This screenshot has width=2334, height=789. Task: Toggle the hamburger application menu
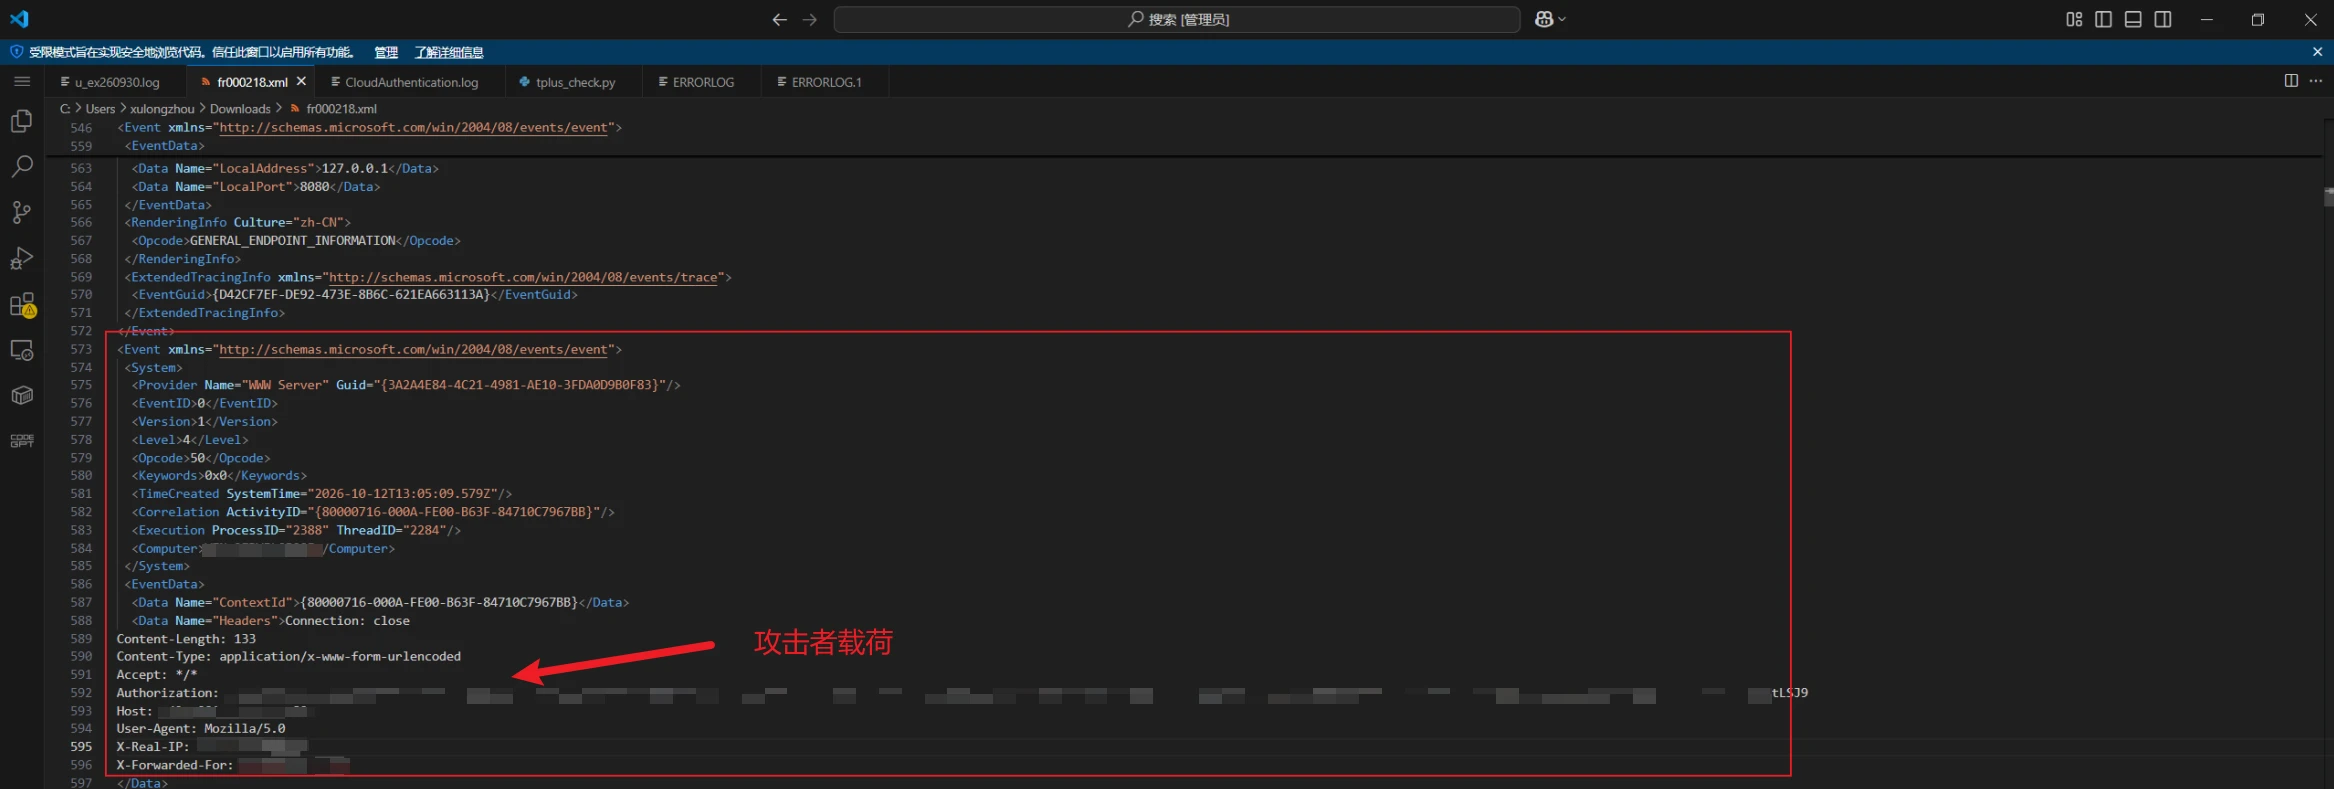tap(21, 81)
